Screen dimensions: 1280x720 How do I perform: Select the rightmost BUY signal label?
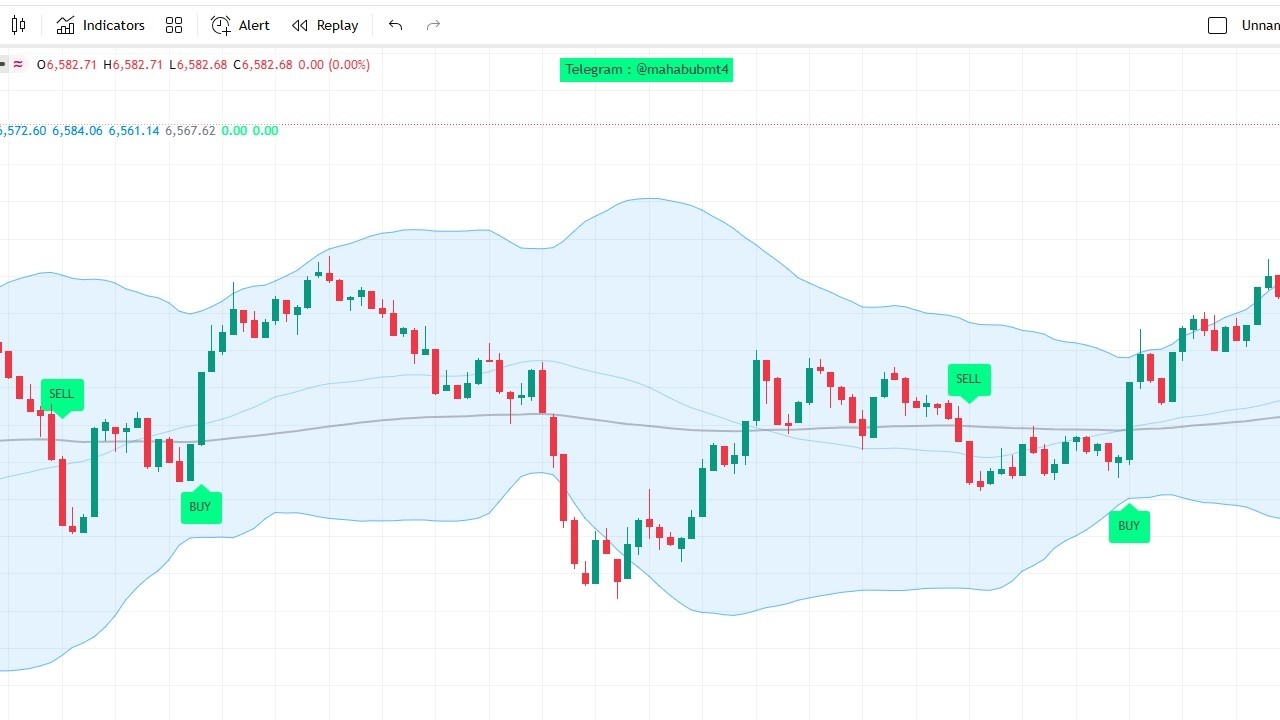(1129, 524)
